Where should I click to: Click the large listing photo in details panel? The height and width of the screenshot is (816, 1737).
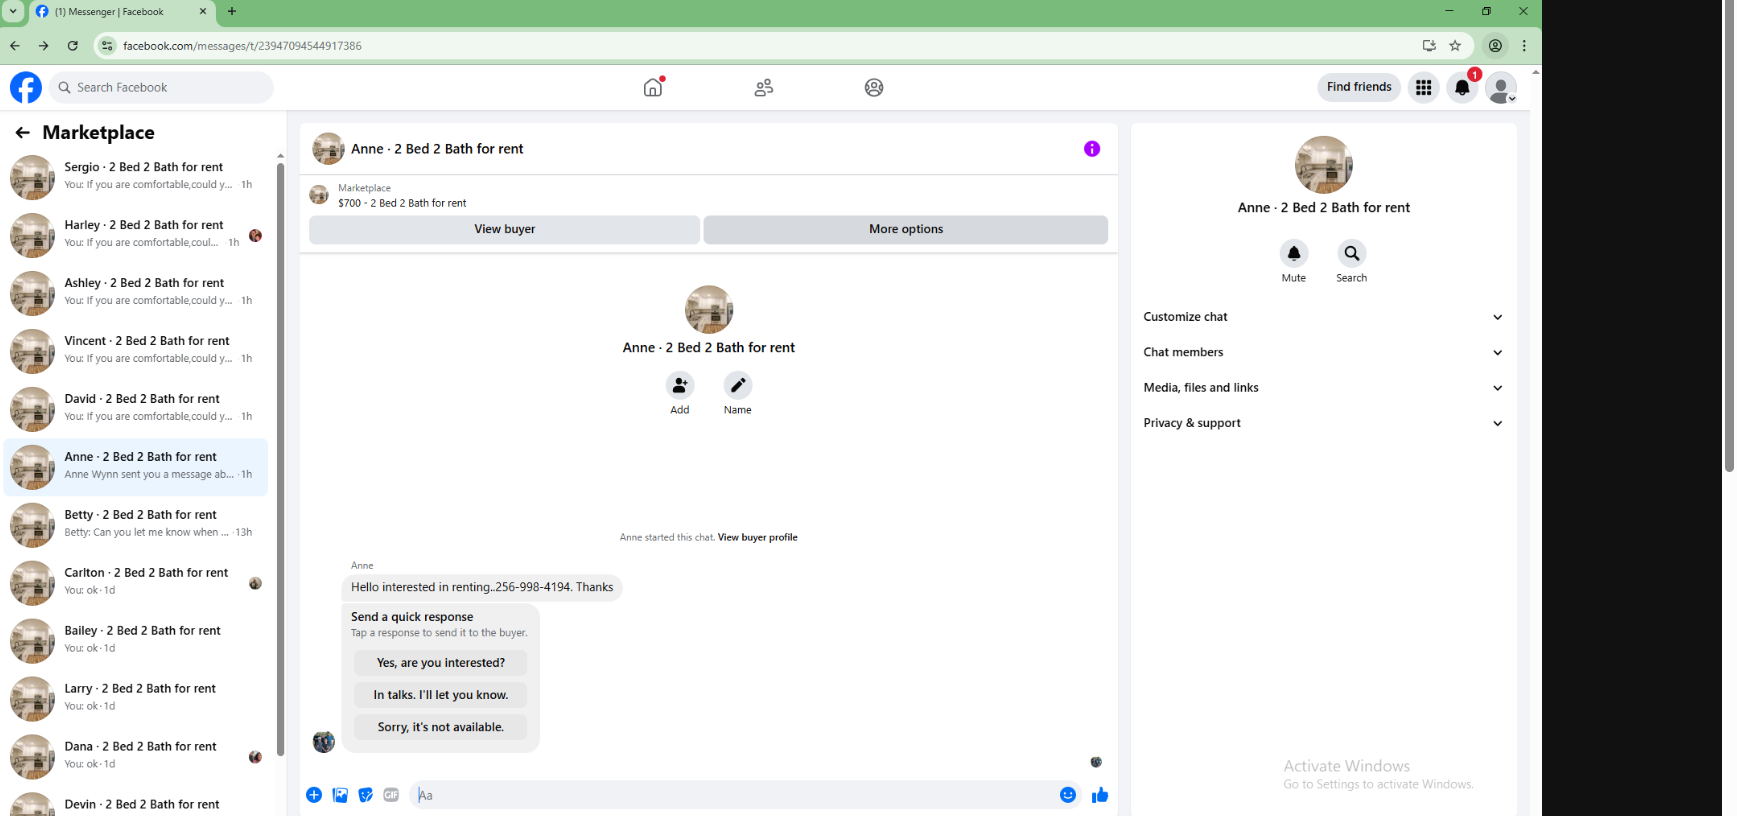(x=1323, y=165)
